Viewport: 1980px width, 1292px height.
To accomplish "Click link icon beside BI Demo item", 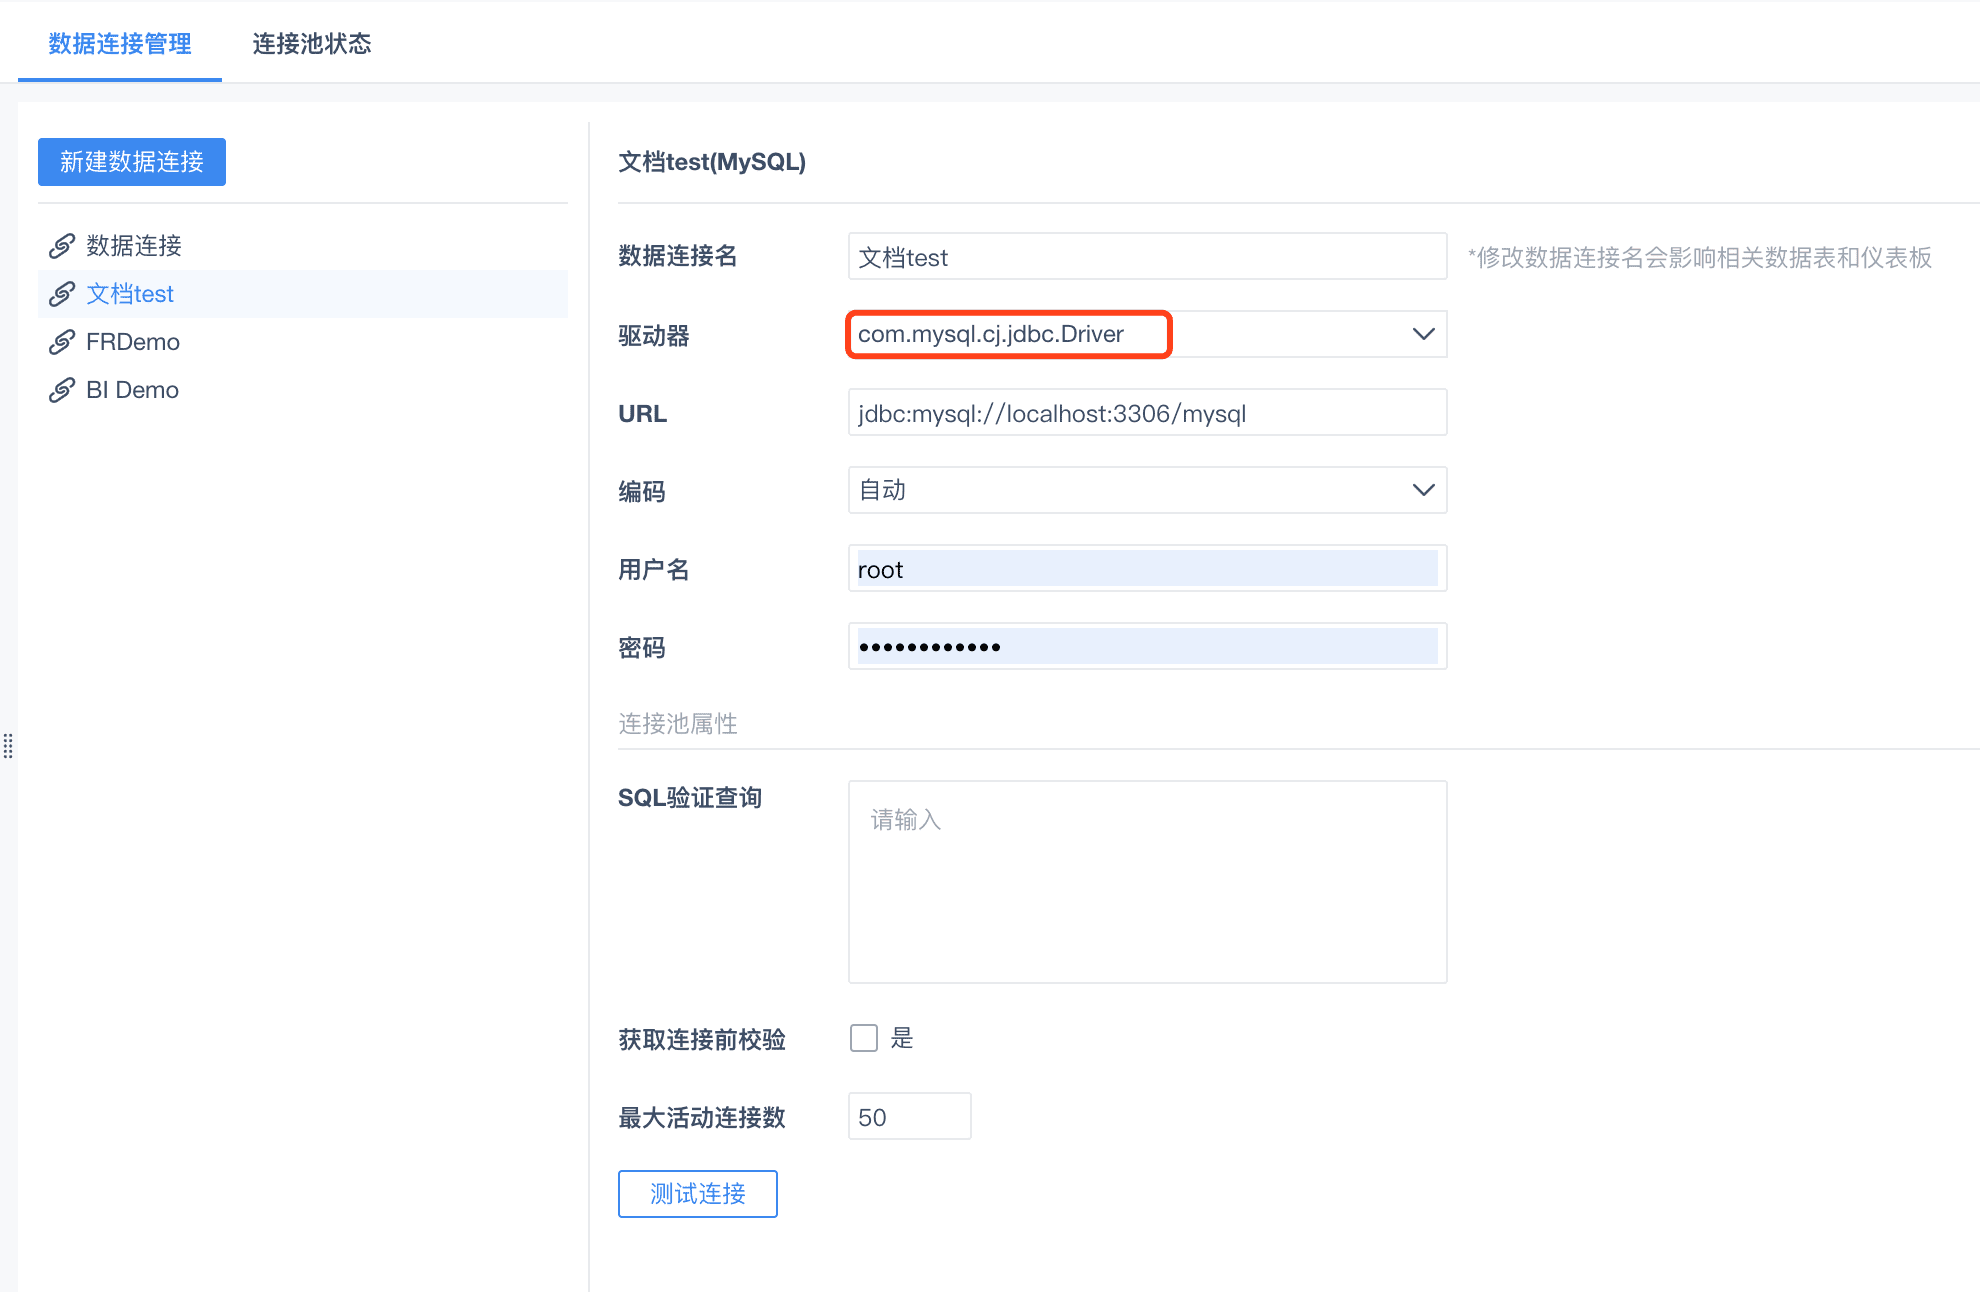I will (62, 390).
